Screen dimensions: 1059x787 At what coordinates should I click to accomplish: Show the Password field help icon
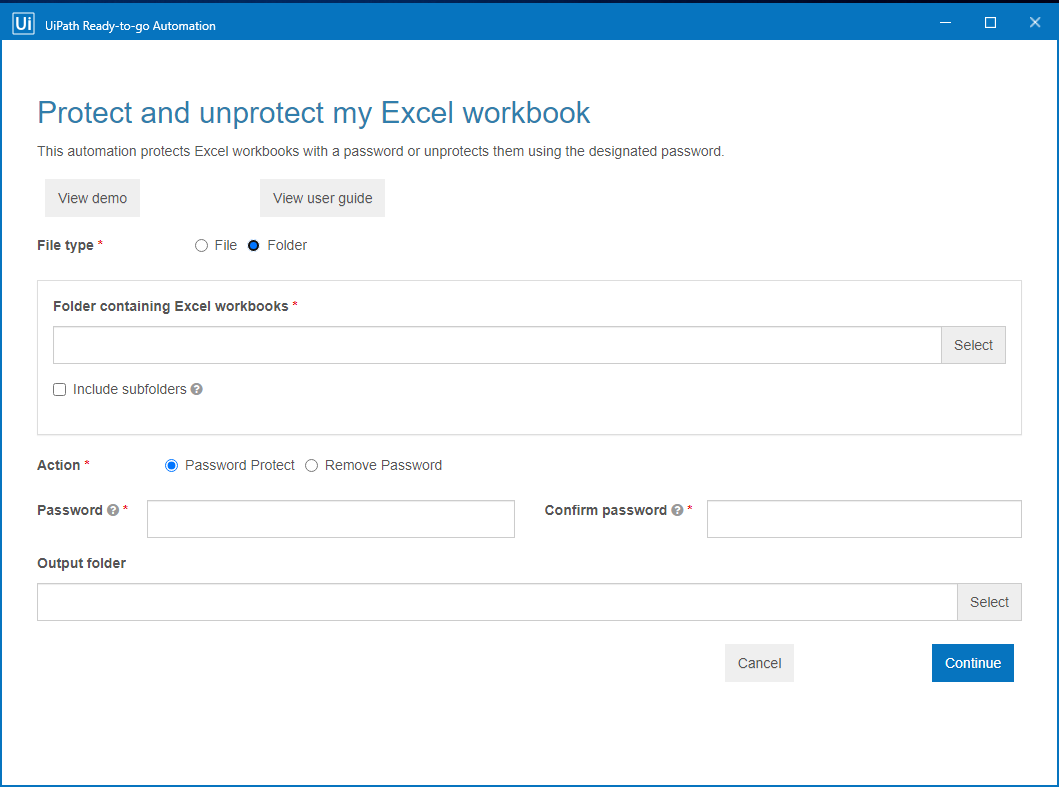(113, 510)
